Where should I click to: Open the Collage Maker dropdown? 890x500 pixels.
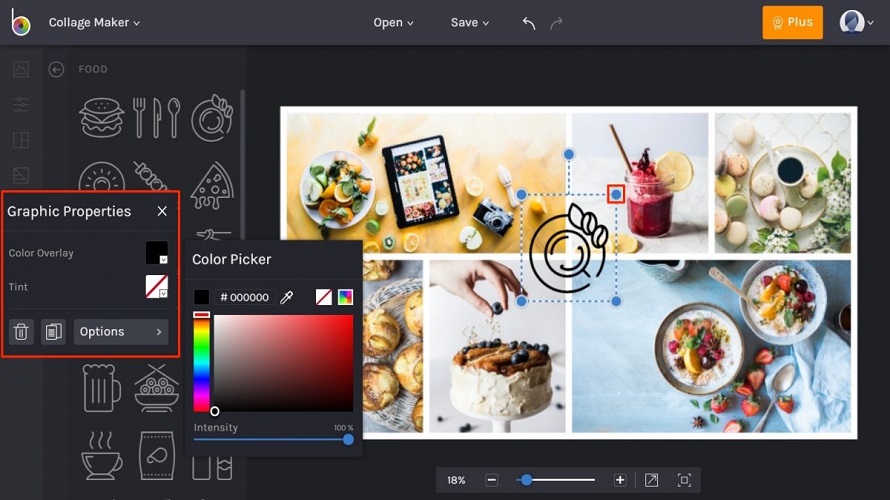click(x=94, y=22)
